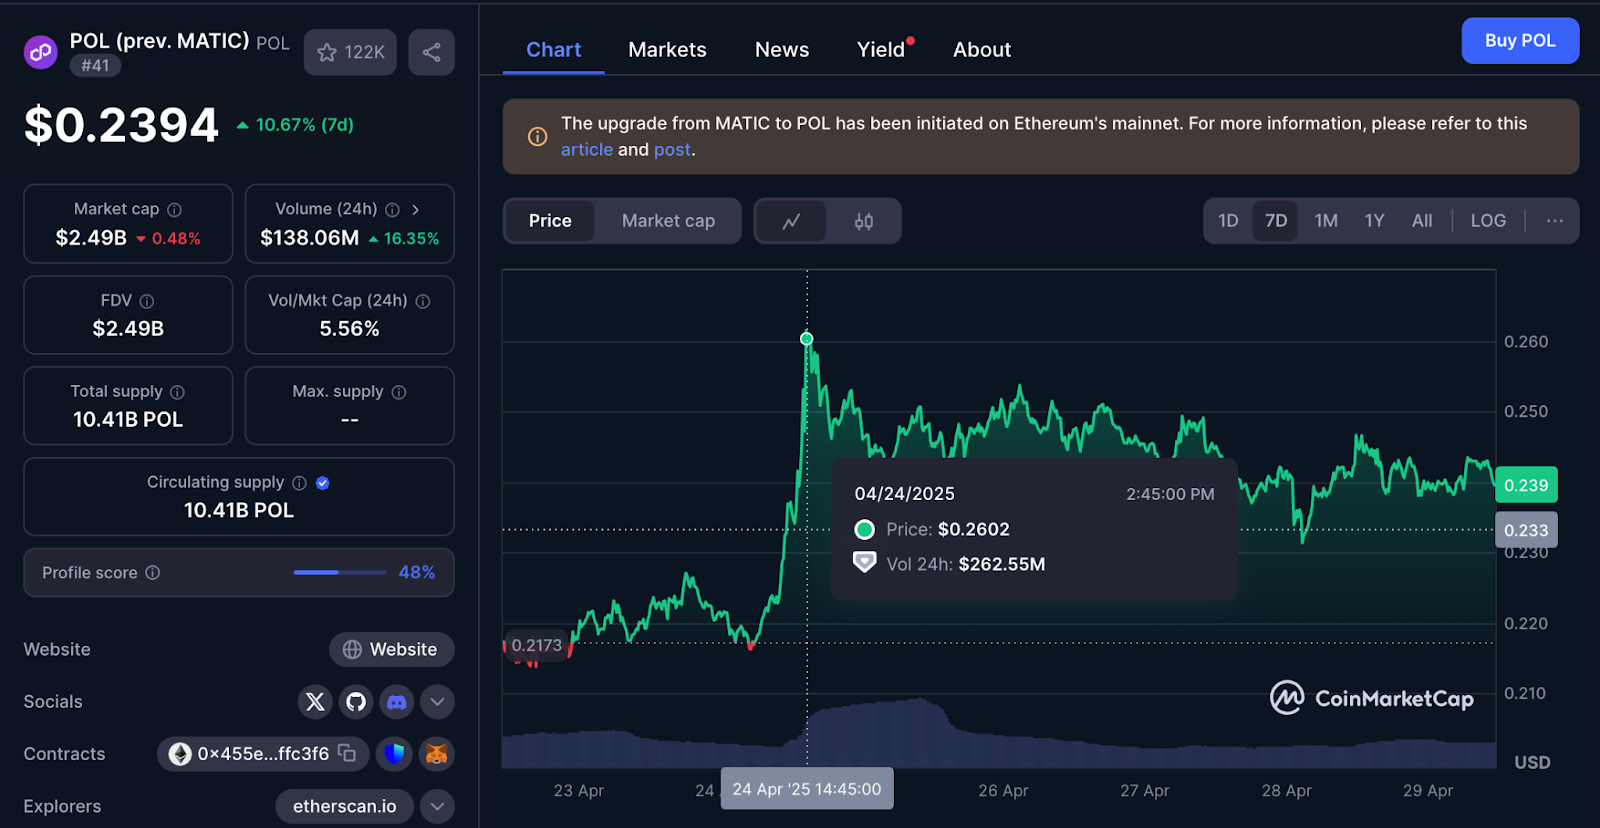
Task: Toggle the LOG scale option
Action: pos(1488,221)
